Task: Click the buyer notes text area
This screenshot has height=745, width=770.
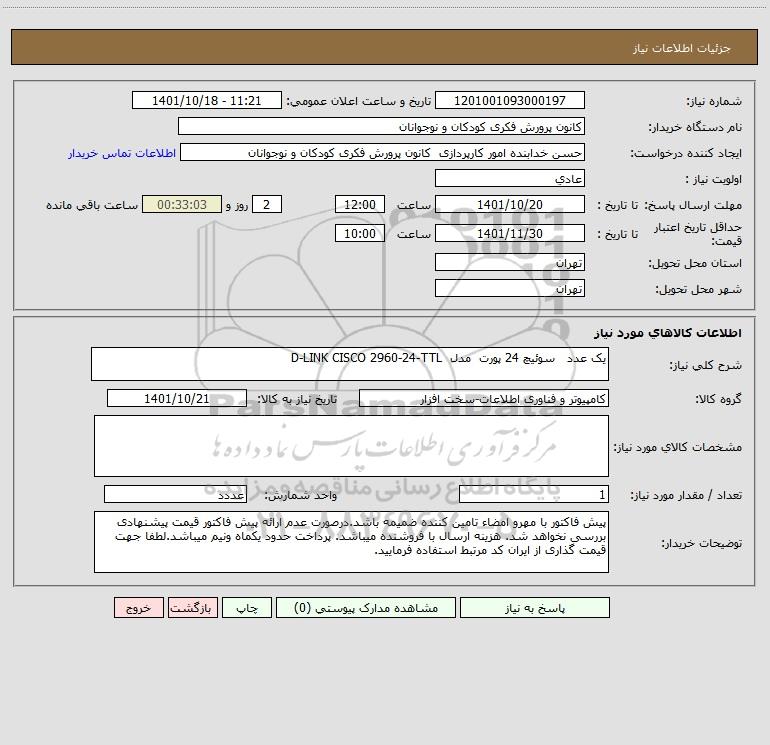Action: 351,542
